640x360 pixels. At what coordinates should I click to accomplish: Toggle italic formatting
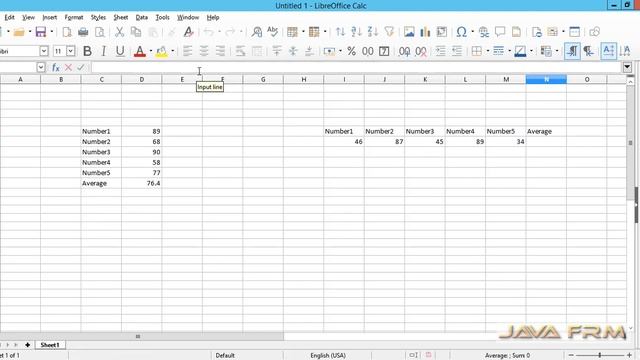tap(103, 51)
